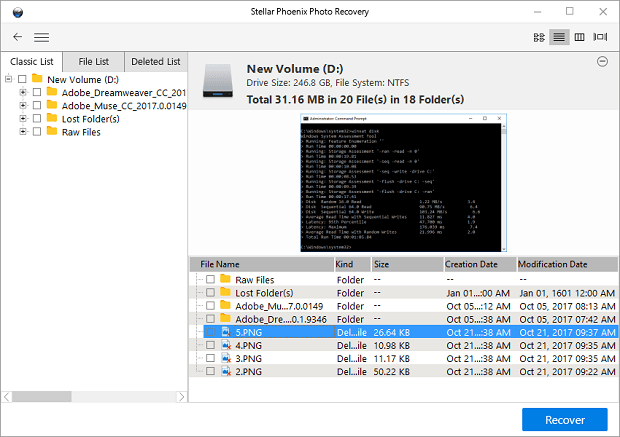Click the command prompt preview image

[x=403, y=183]
